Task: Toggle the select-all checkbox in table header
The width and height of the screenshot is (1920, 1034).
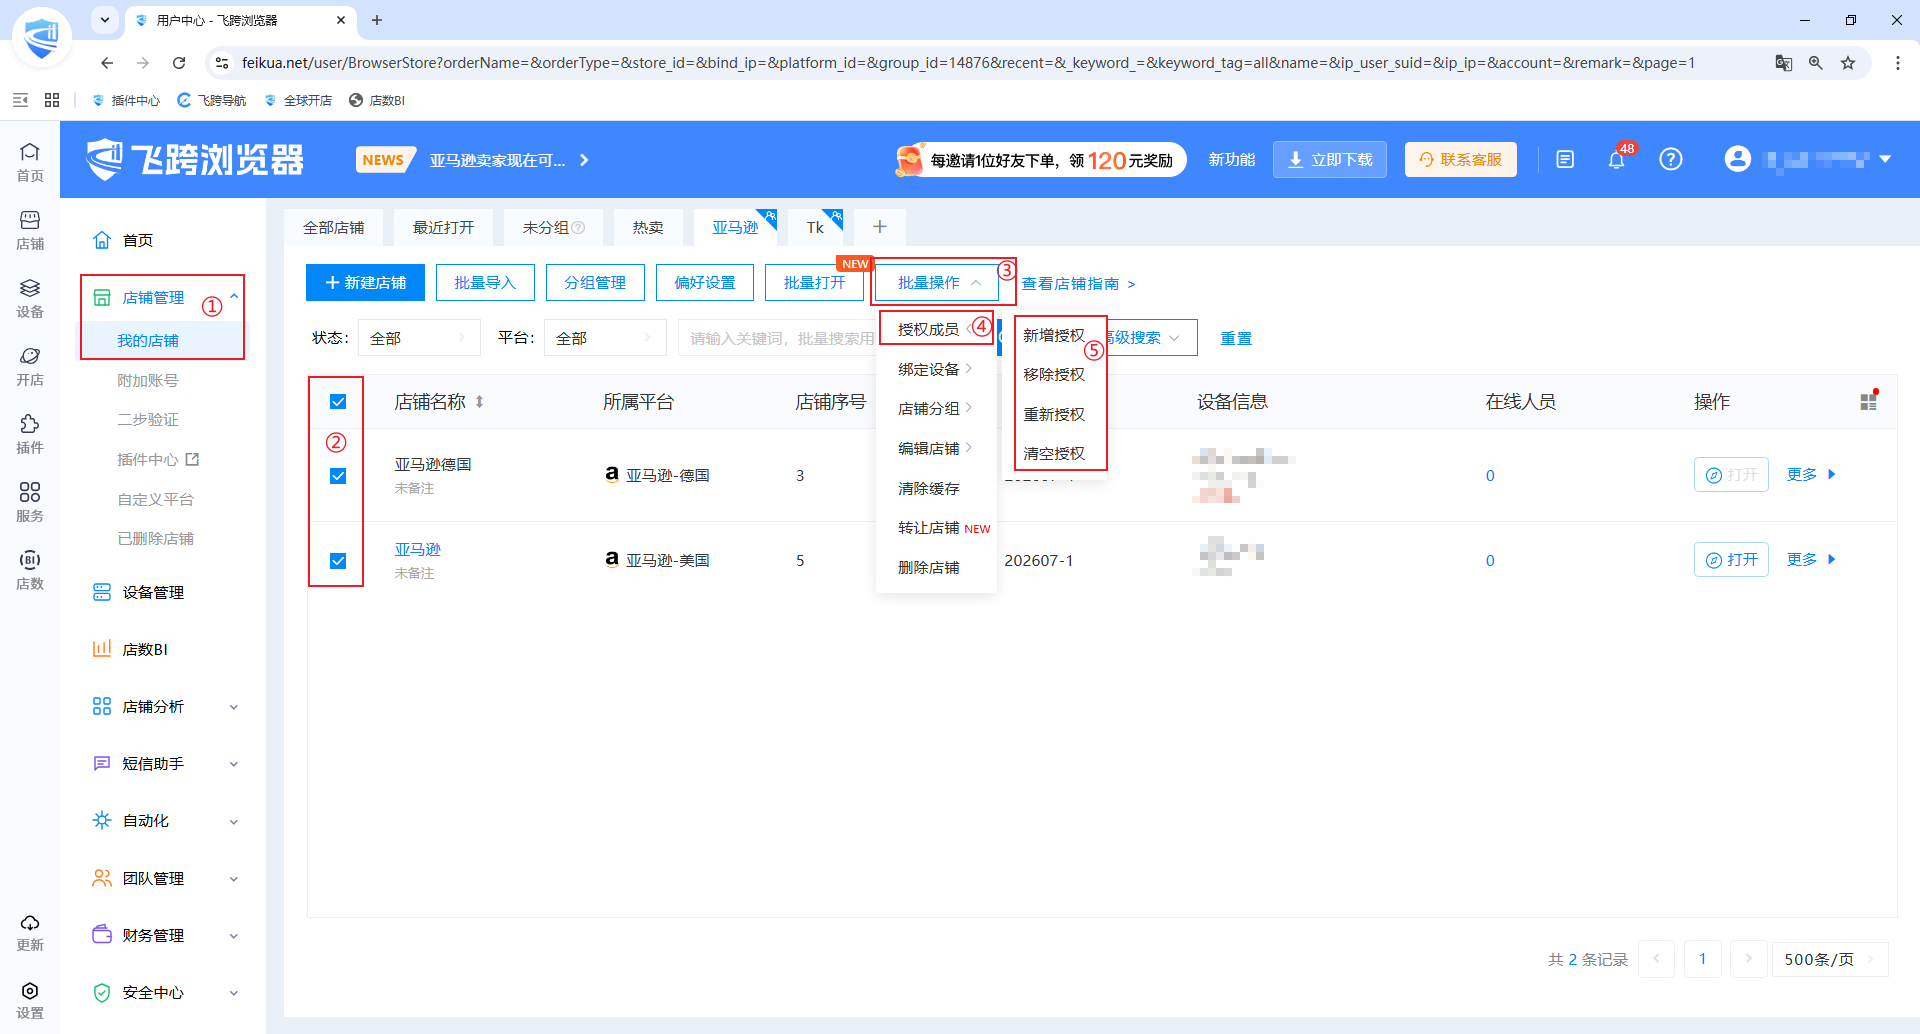Action: 338,402
